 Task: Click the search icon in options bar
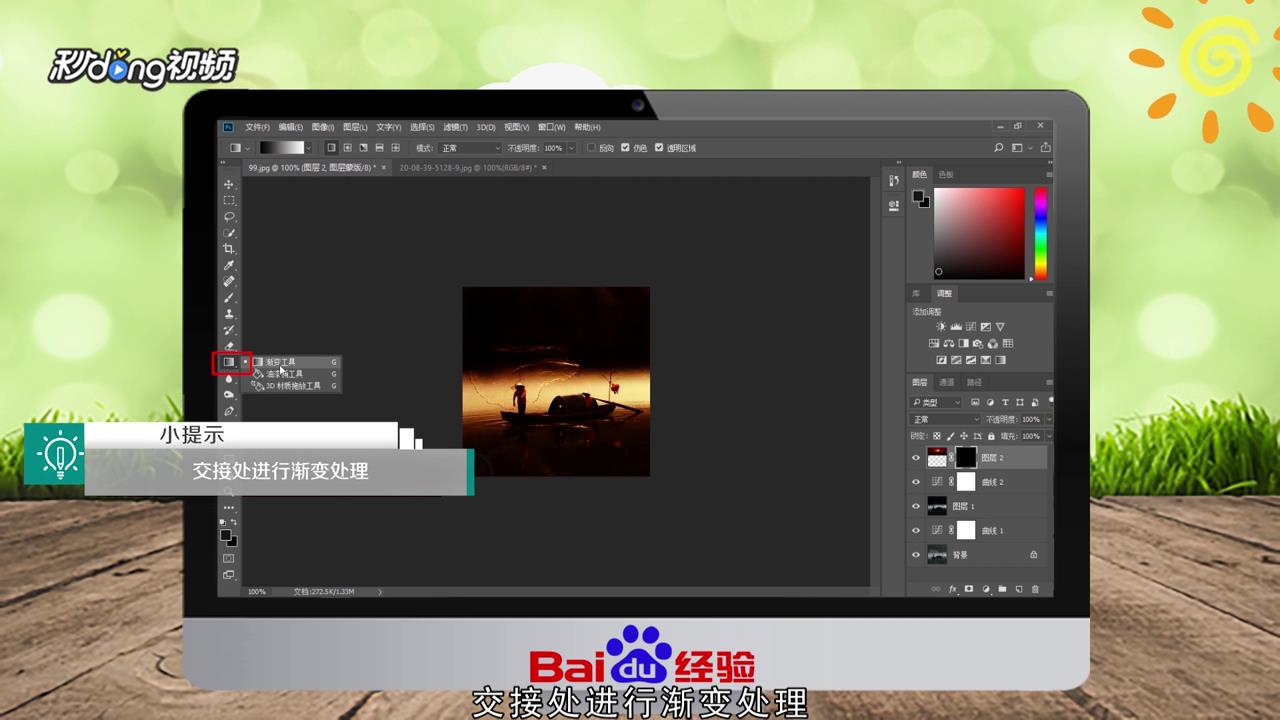click(x=998, y=148)
